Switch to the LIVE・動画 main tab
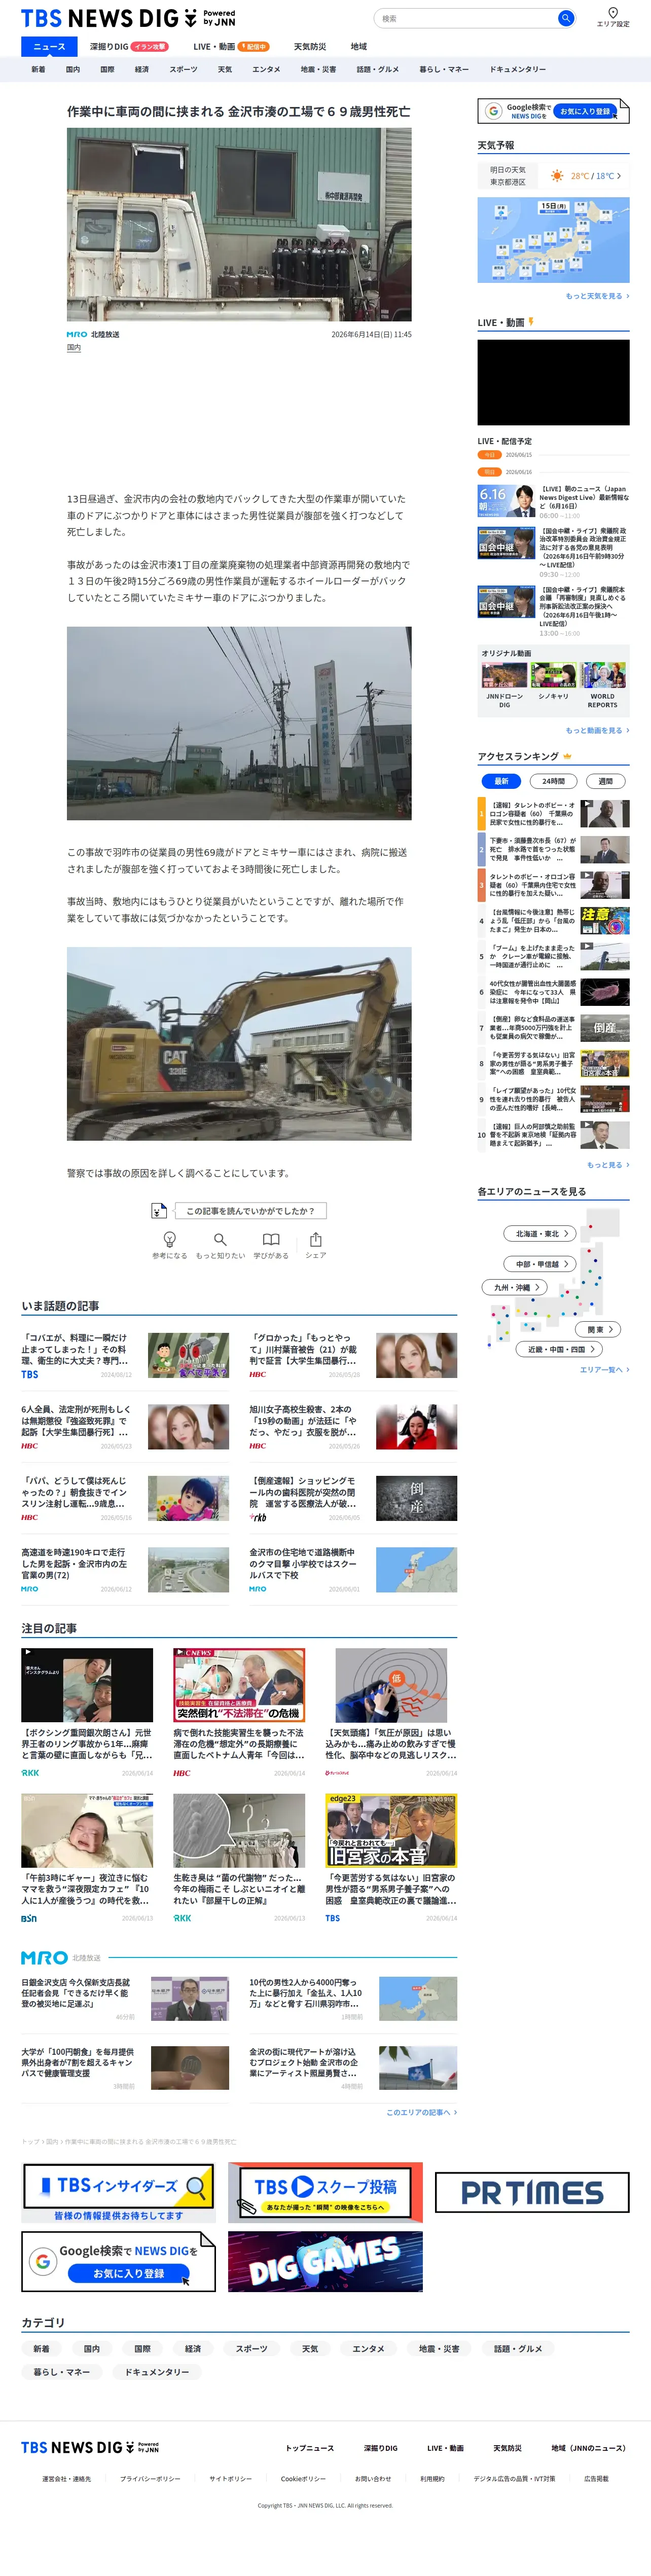The height and width of the screenshot is (2576, 651). [230, 46]
